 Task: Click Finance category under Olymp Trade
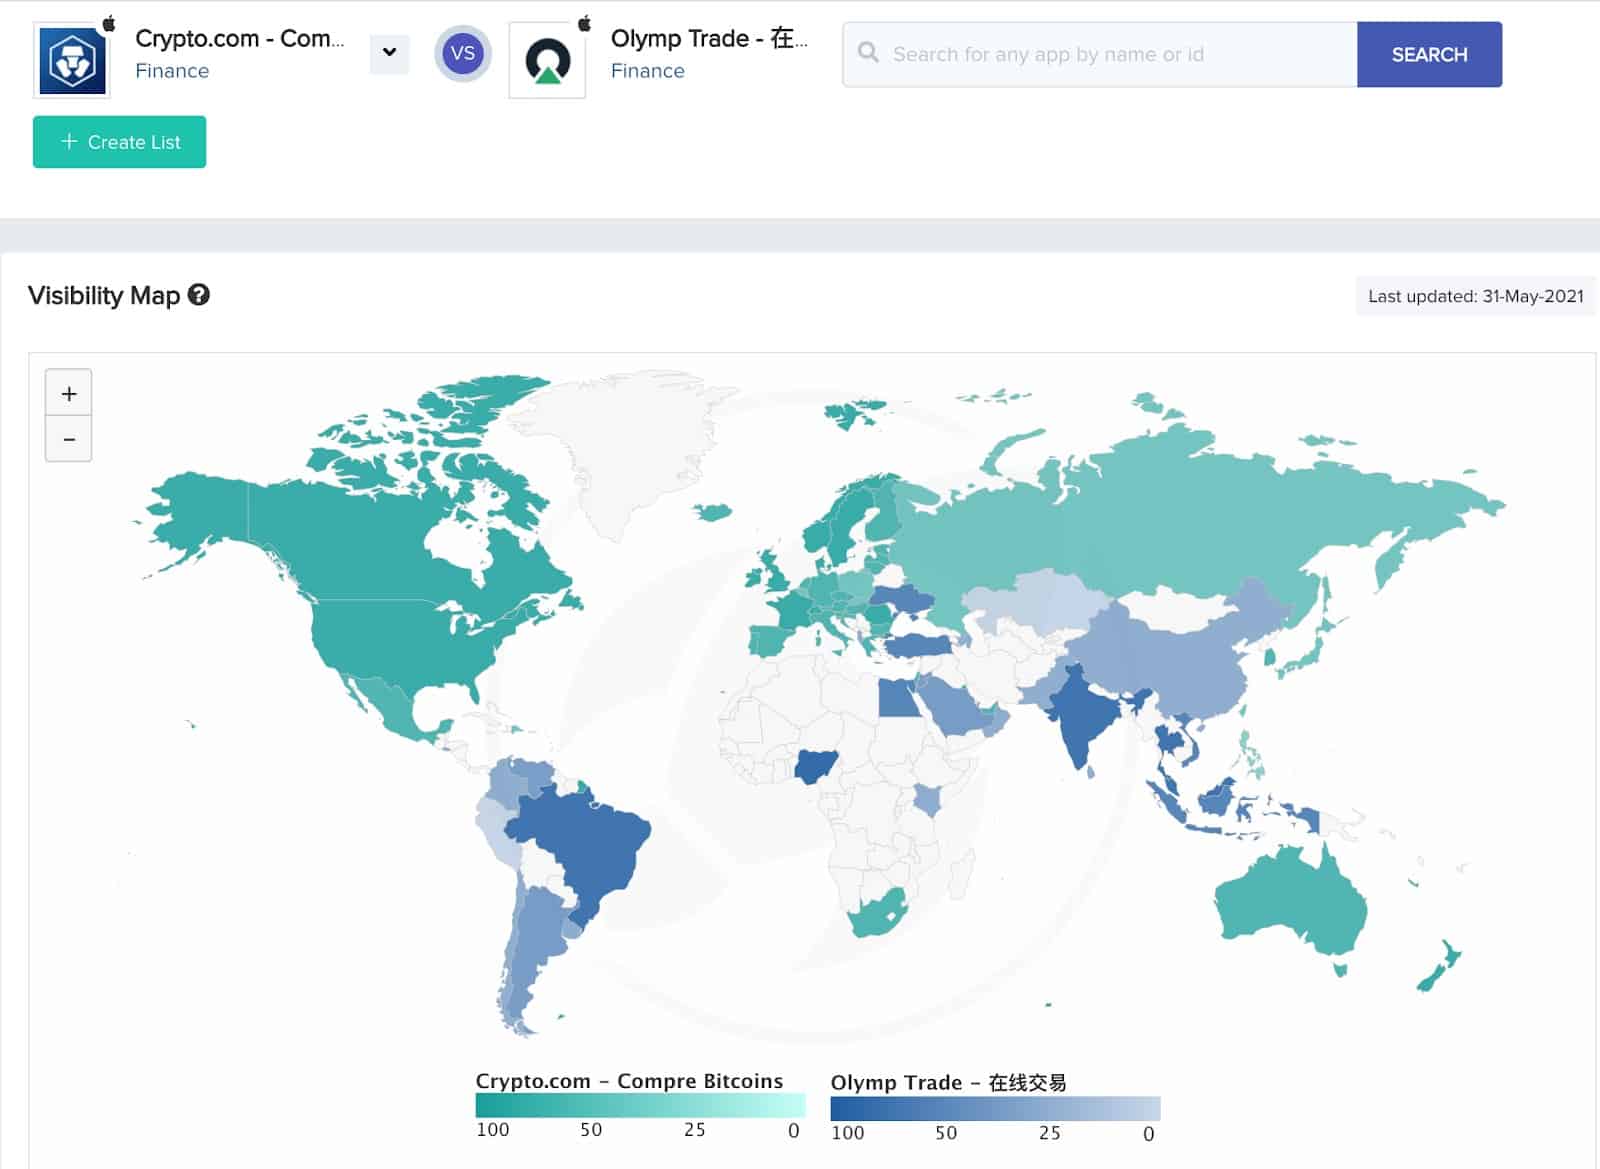pos(647,71)
